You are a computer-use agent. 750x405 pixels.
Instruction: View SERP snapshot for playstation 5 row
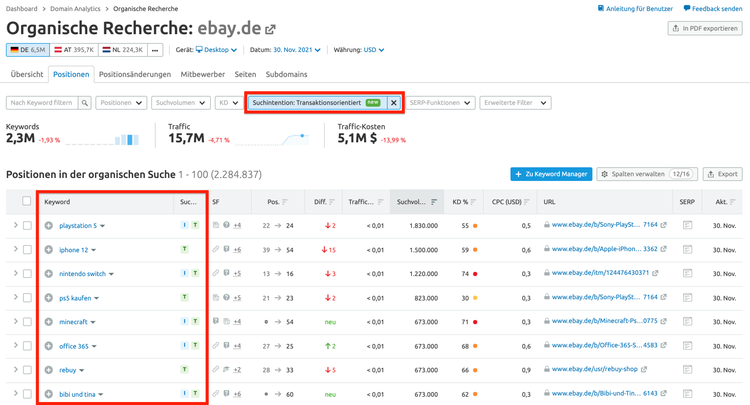687,225
